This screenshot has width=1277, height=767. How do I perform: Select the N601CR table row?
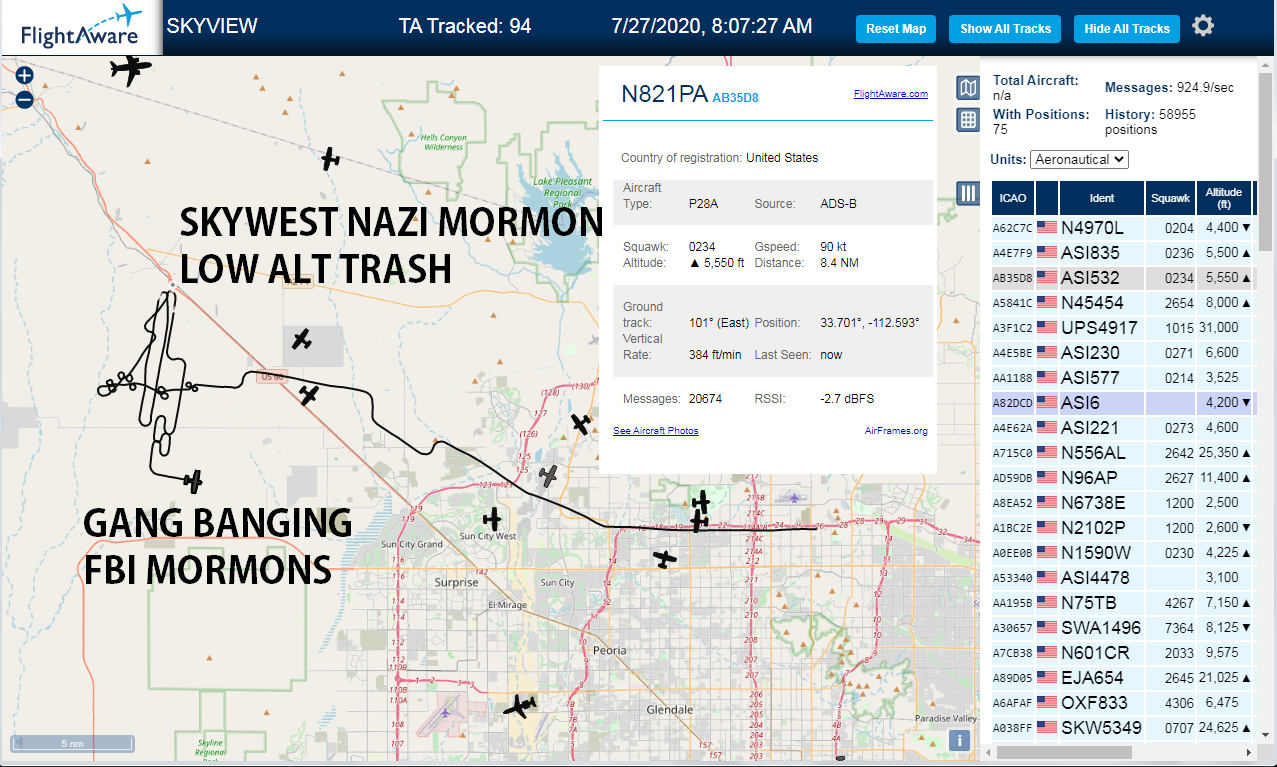(1123, 653)
